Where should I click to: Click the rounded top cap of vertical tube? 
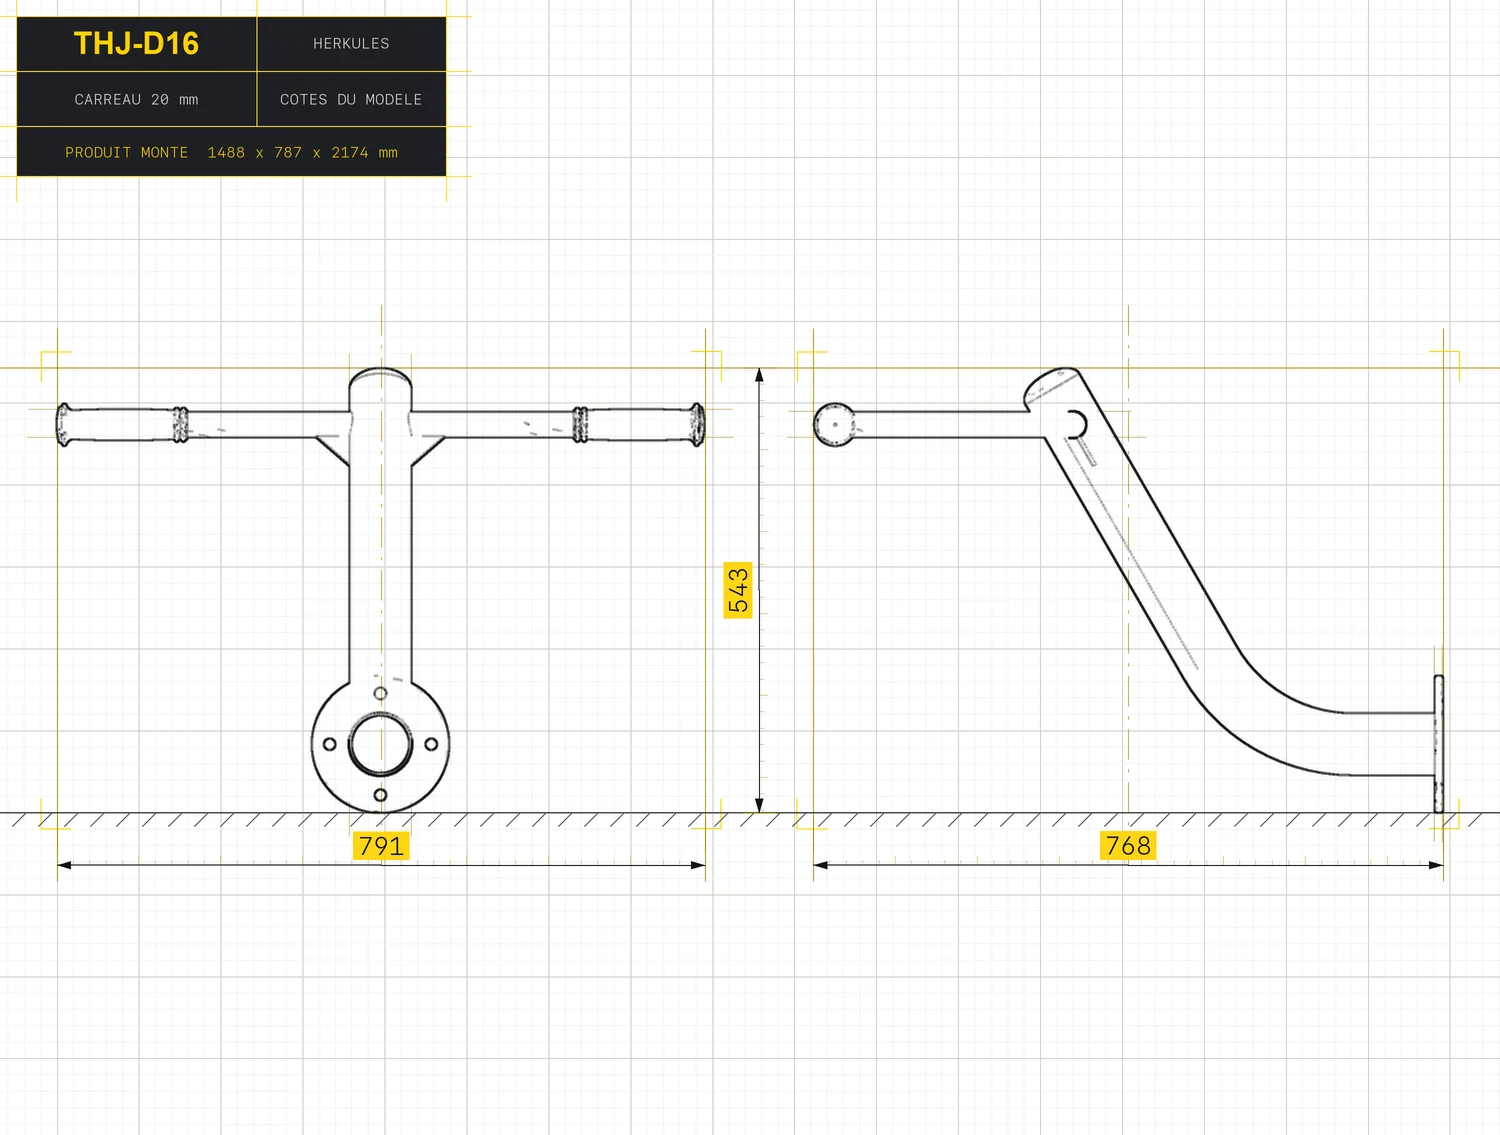click(x=380, y=378)
